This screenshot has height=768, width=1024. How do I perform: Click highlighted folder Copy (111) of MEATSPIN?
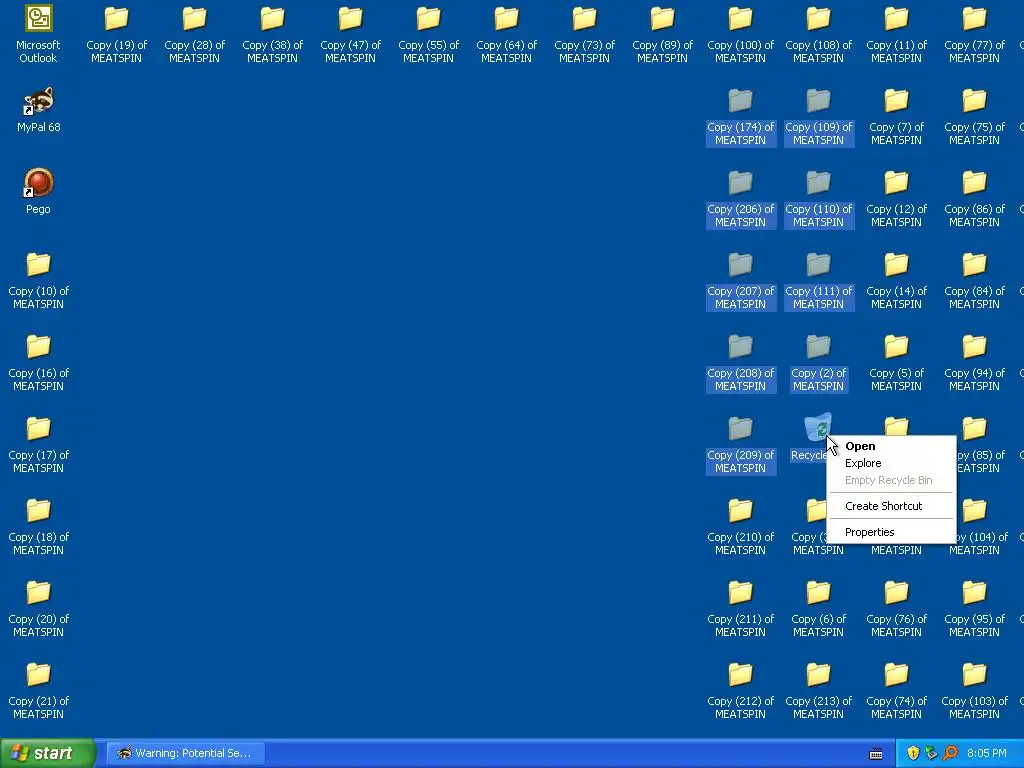[x=818, y=280]
